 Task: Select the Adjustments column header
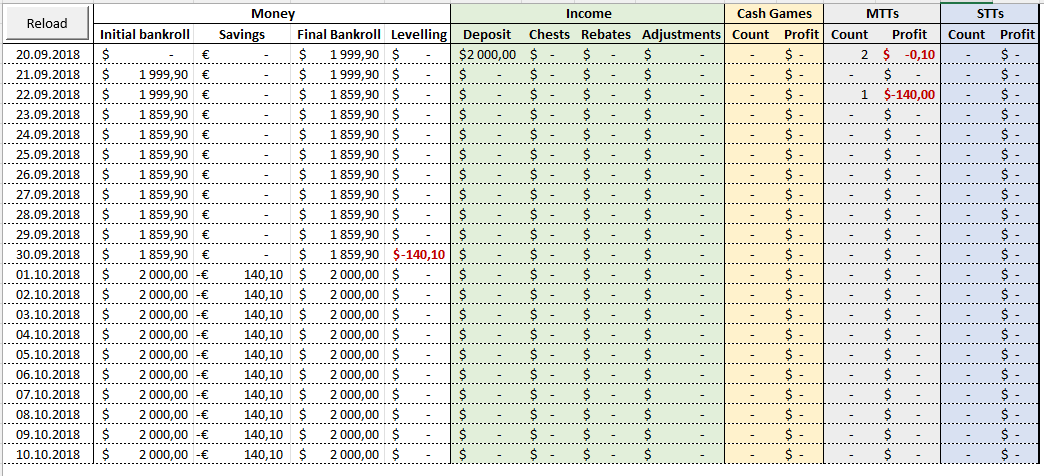(681, 34)
